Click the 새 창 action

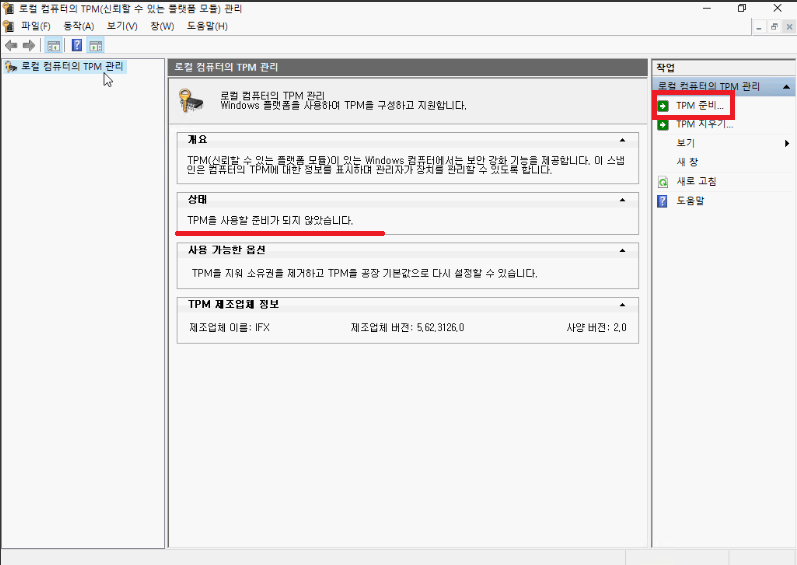[x=687, y=162]
